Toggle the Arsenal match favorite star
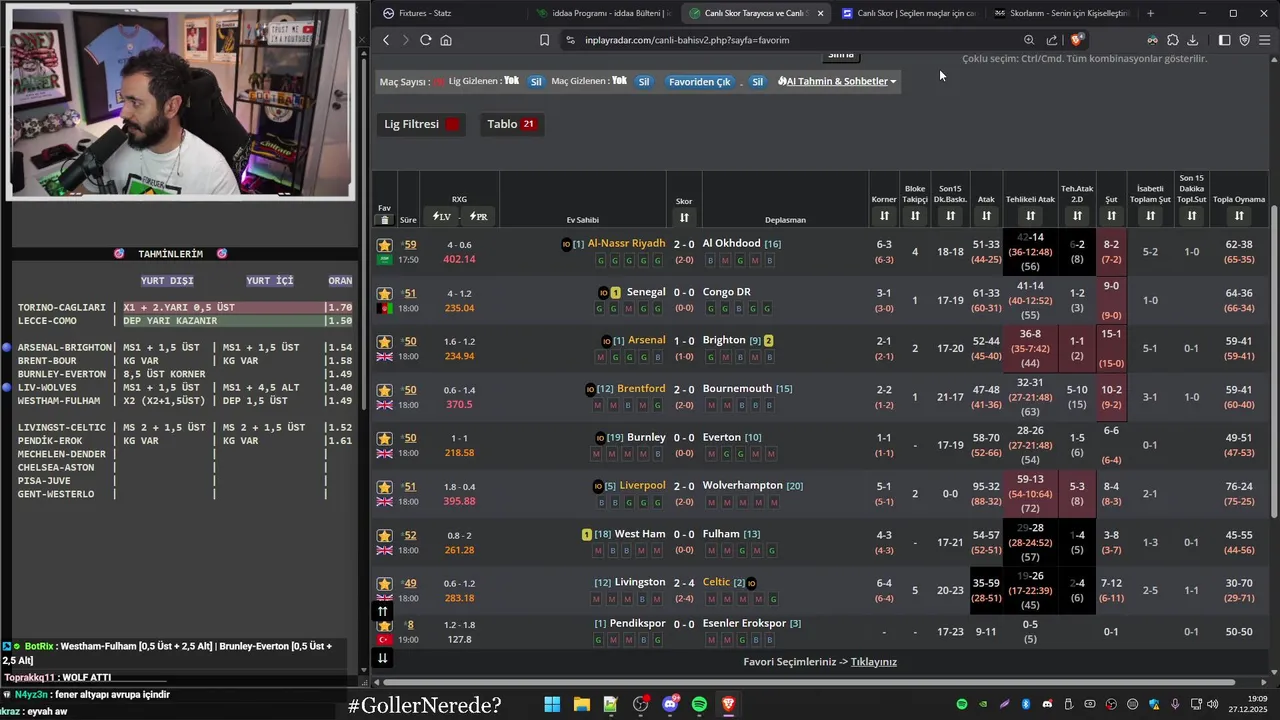 (384, 341)
